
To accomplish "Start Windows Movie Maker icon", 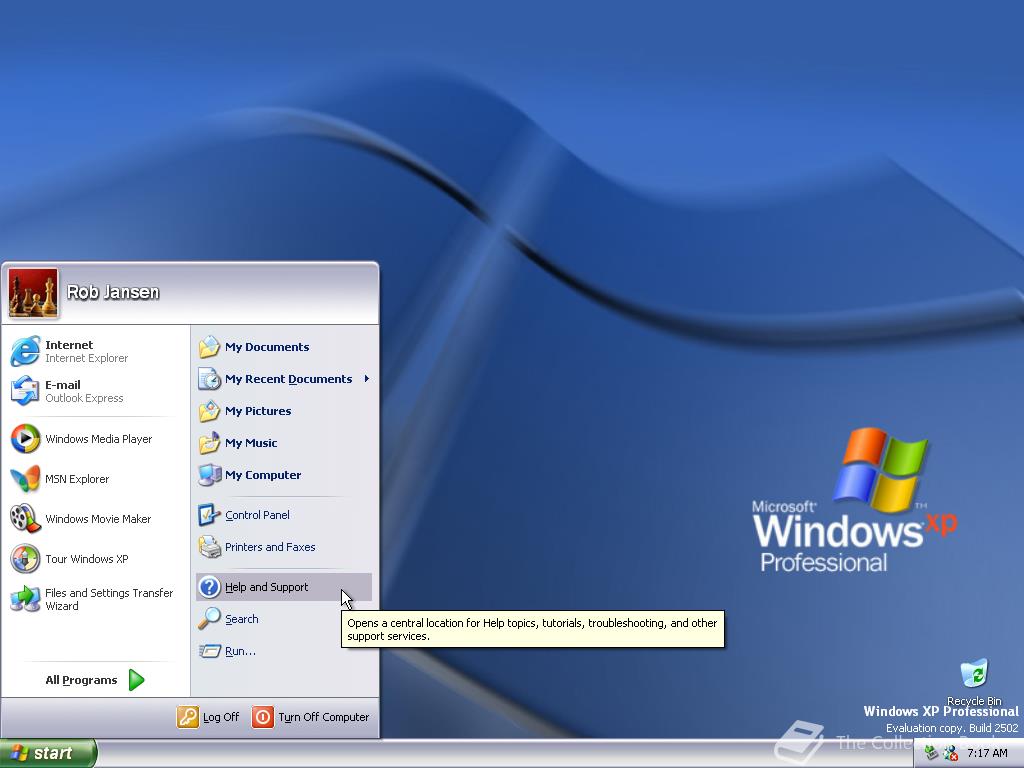I will coord(25,519).
